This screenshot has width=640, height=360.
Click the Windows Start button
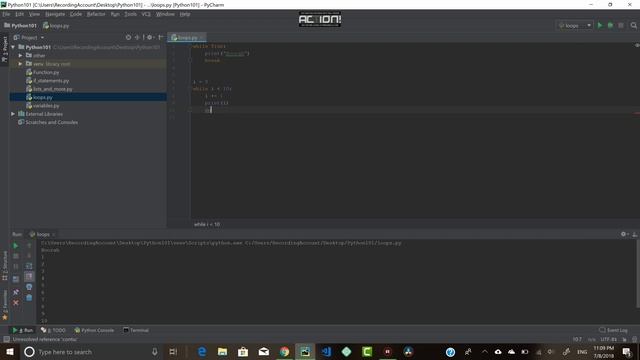tap(10, 351)
